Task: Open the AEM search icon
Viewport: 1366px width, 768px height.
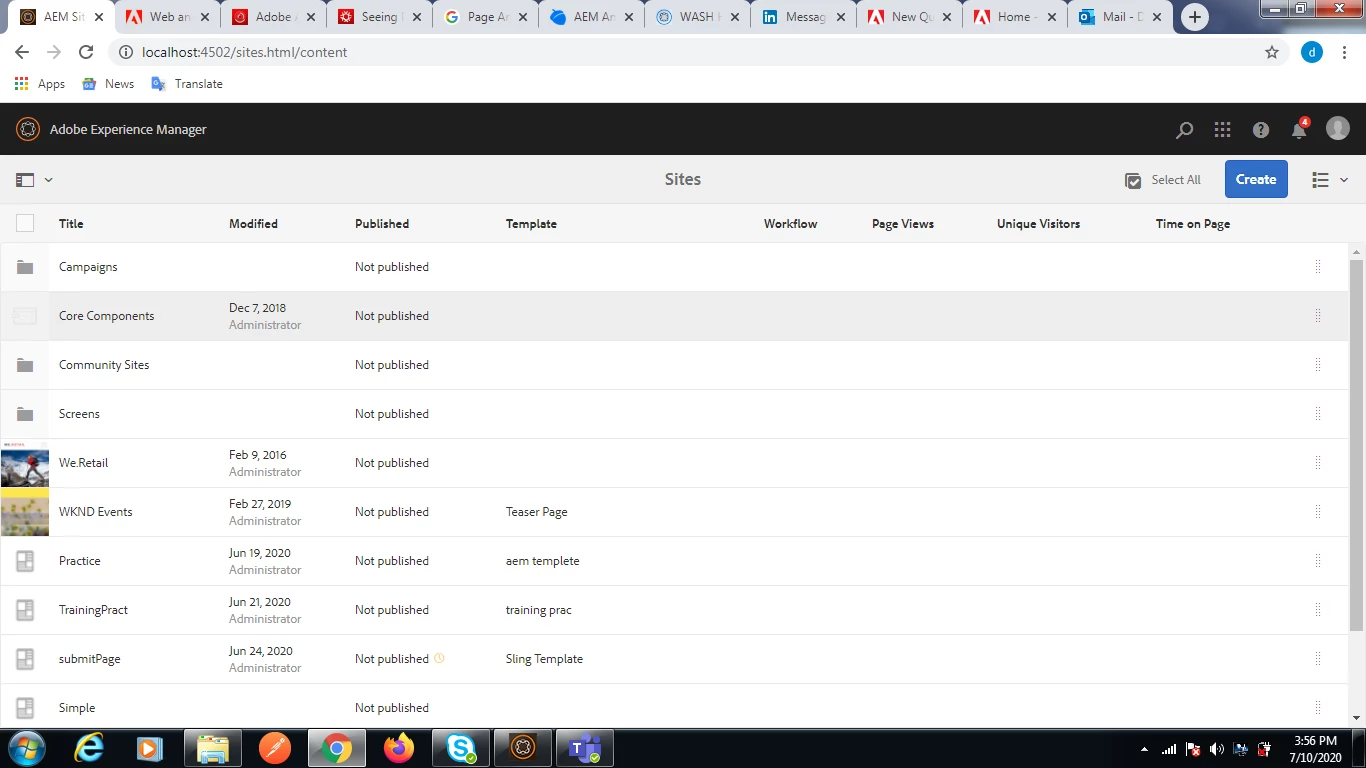Action: tap(1184, 130)
